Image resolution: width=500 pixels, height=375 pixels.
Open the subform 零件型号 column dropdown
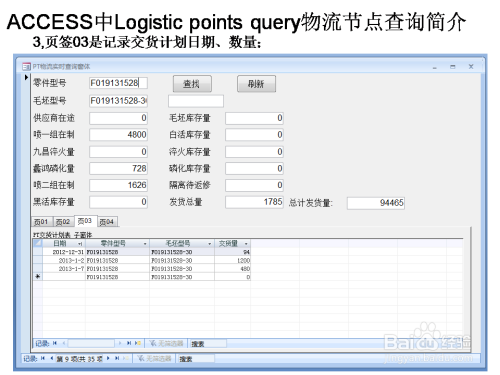(x=145, y=244)
